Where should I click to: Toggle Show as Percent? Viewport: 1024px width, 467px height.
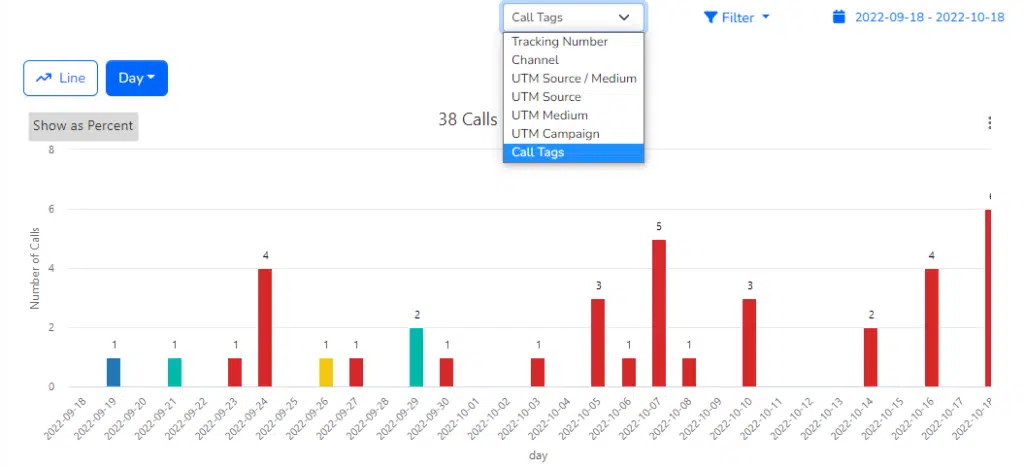point(83,126)
